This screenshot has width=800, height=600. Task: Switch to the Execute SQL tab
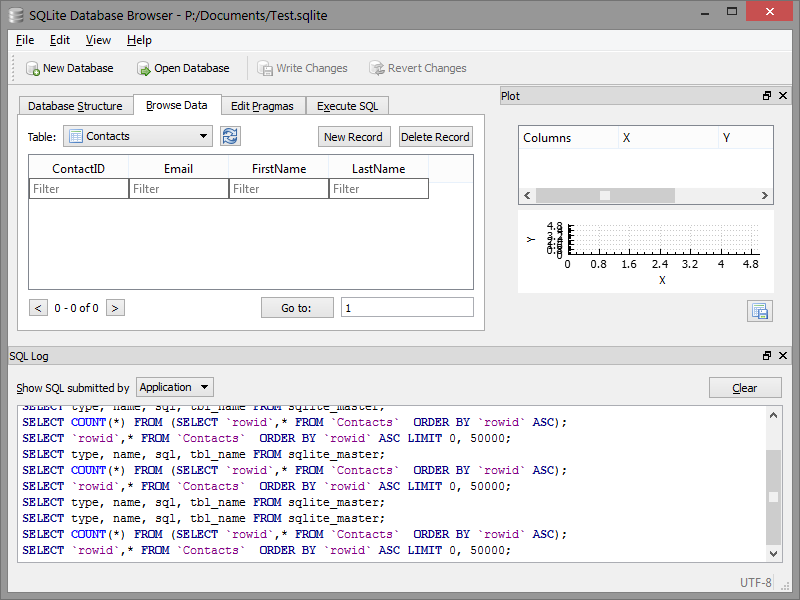[347, 104]
